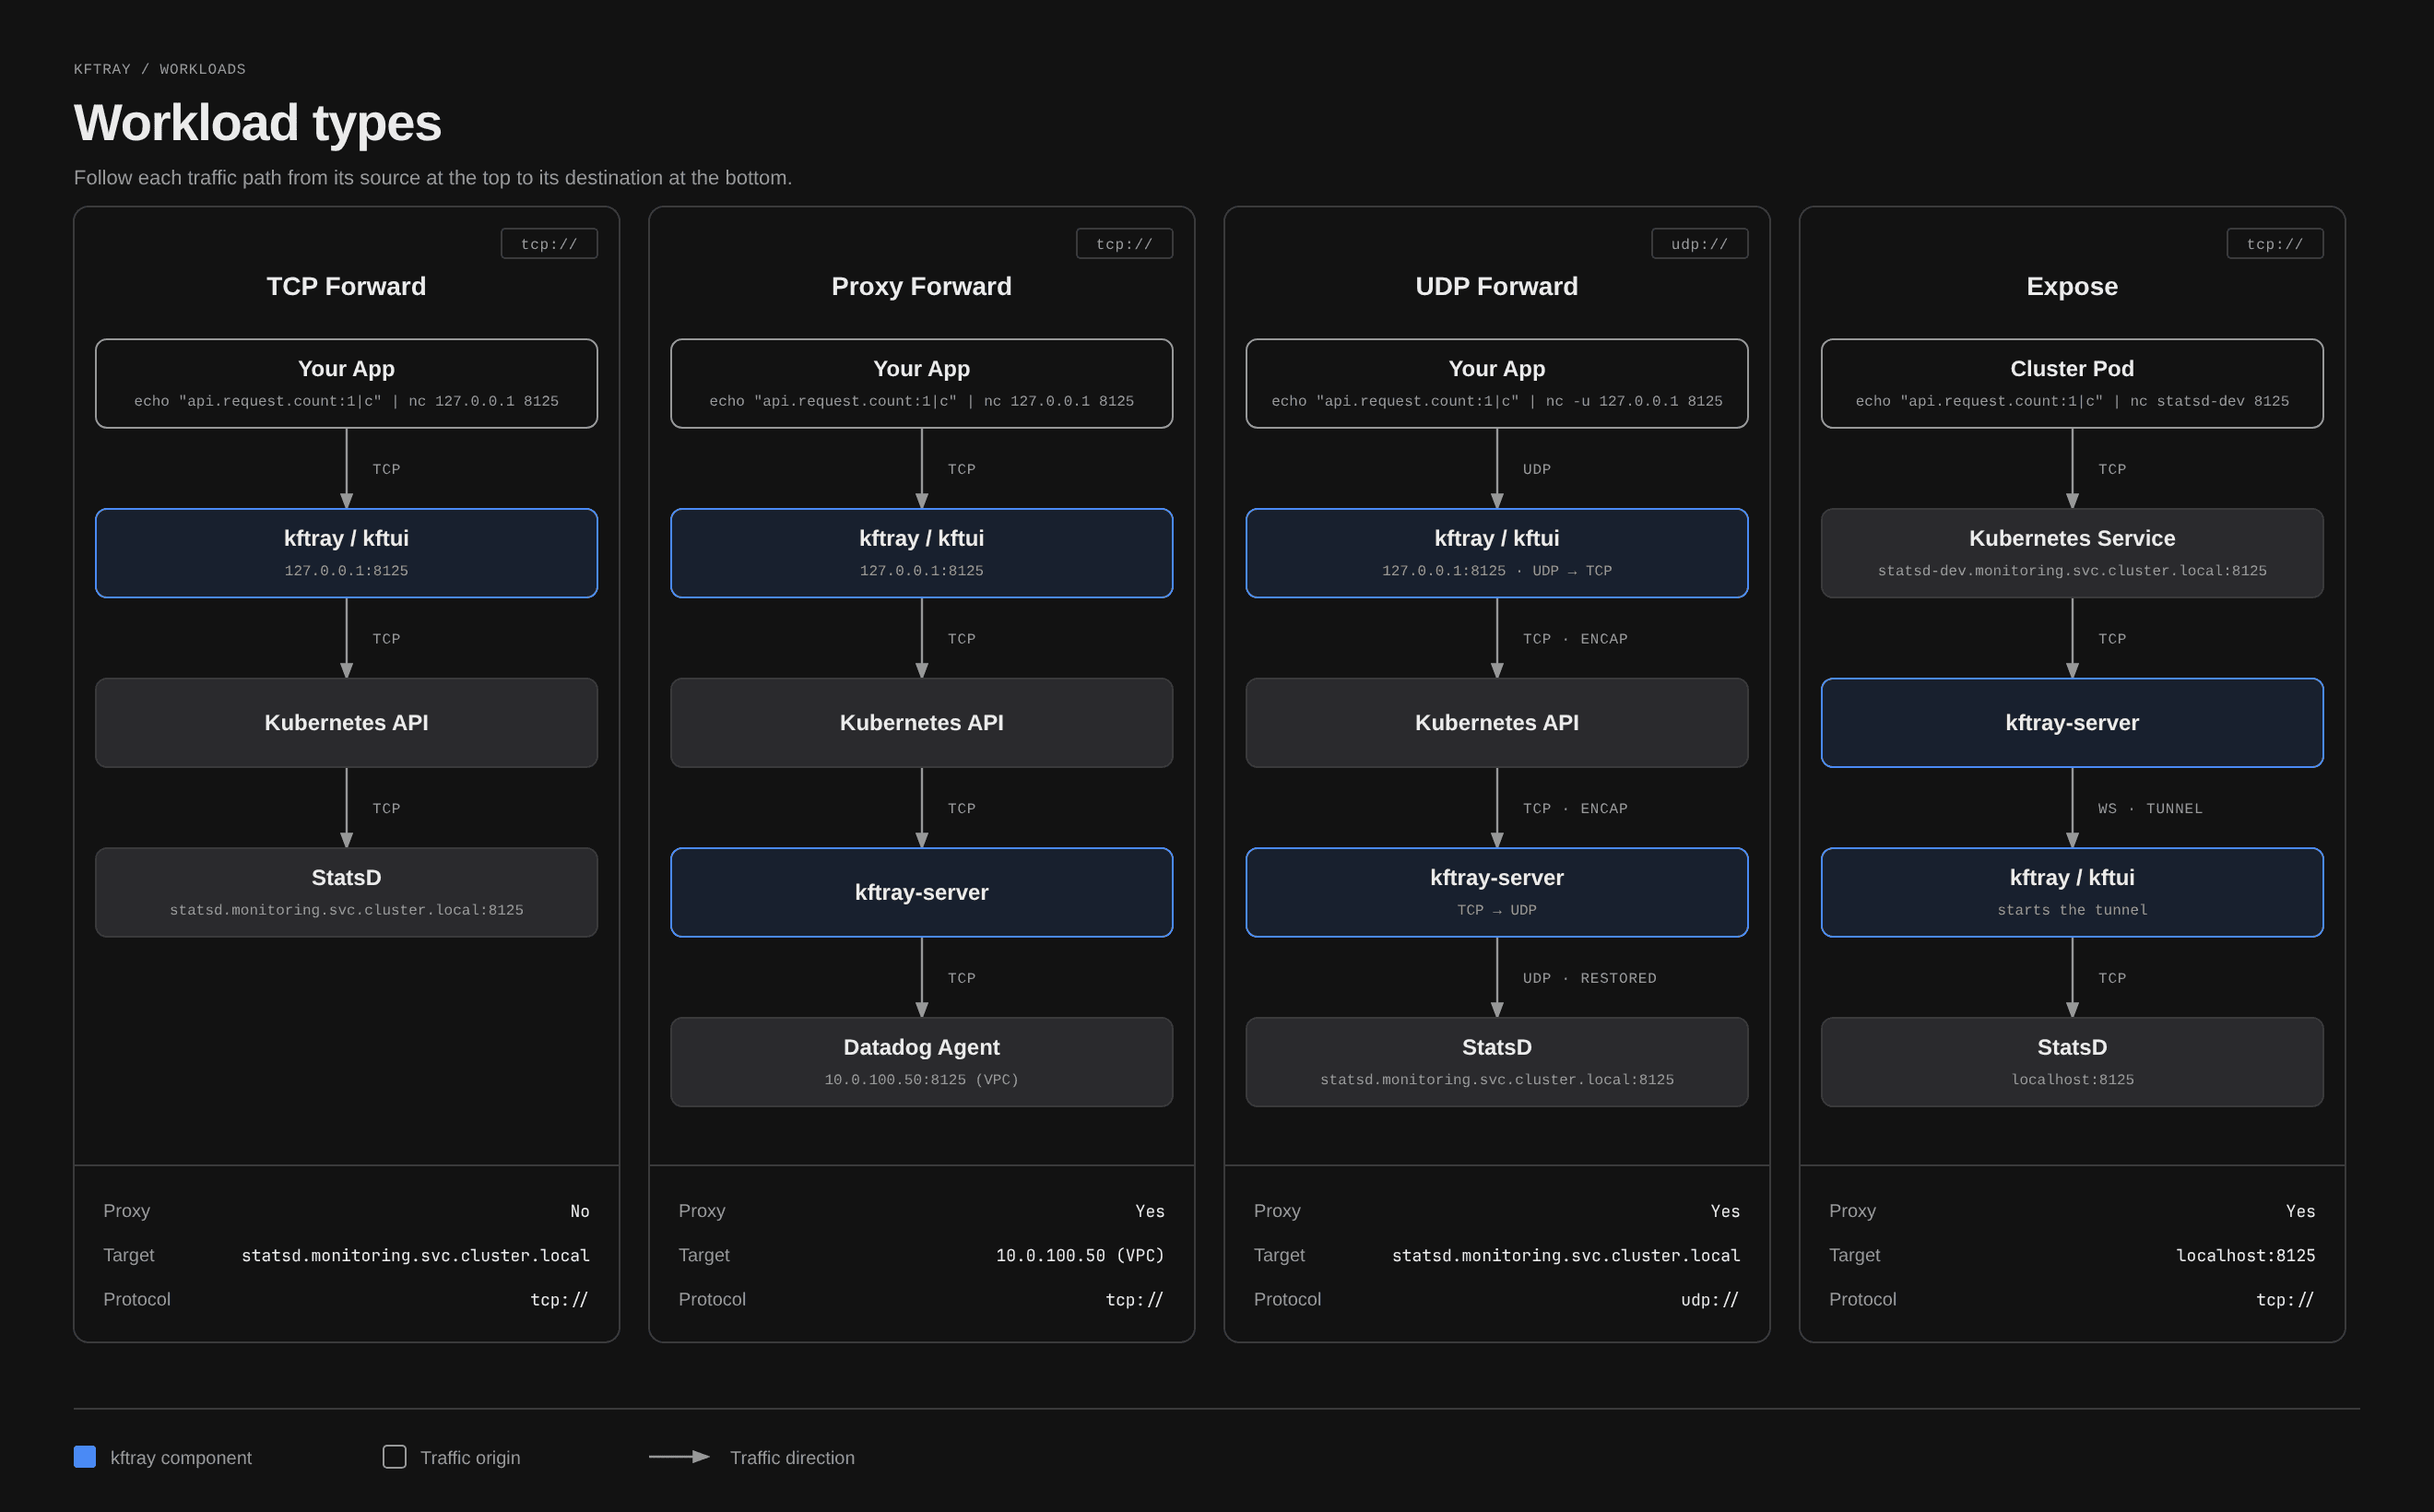Click the StatsD node in UDP Forward card

tap(1496, 1062)
